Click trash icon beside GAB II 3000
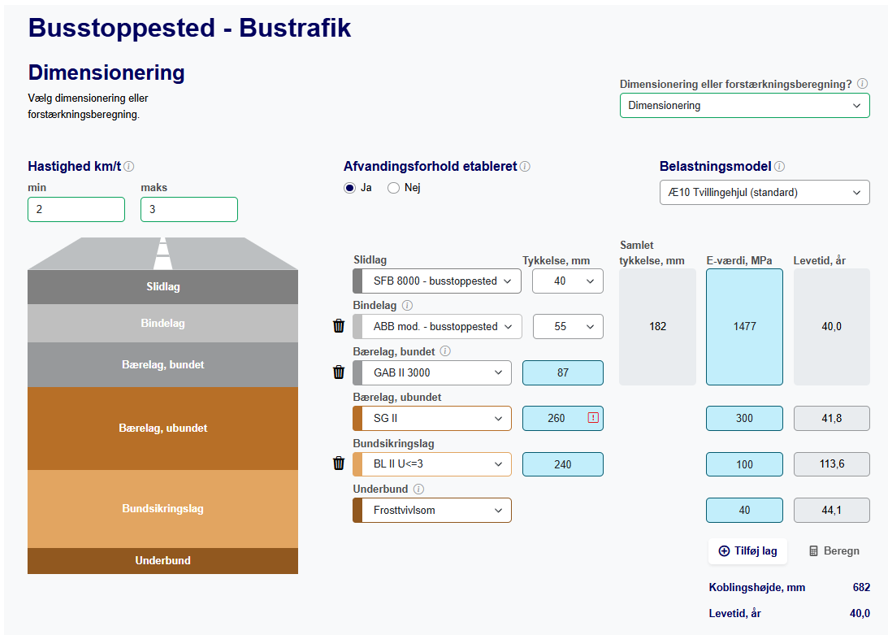Viewport: 894px width, 641px height. (339, 373)
